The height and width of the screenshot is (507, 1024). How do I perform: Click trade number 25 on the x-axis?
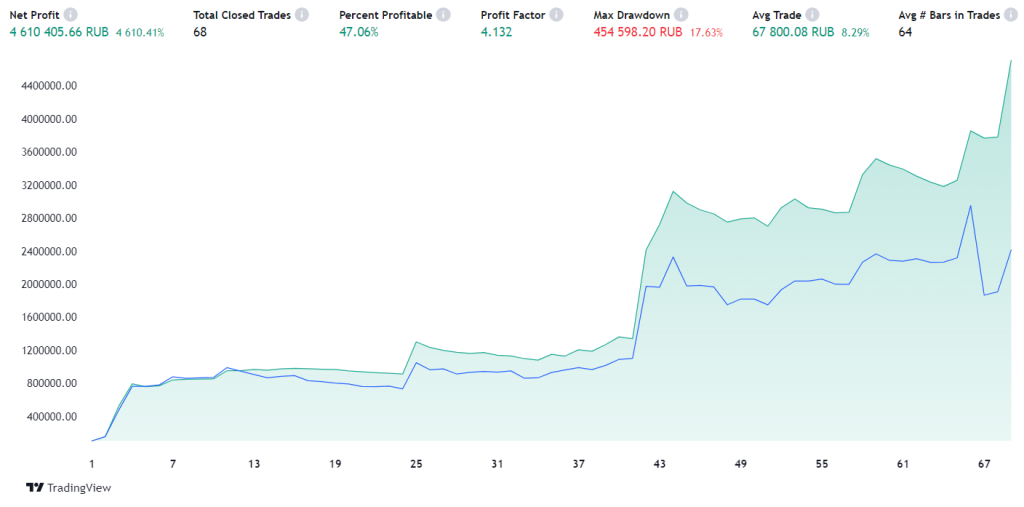[416, 465]
